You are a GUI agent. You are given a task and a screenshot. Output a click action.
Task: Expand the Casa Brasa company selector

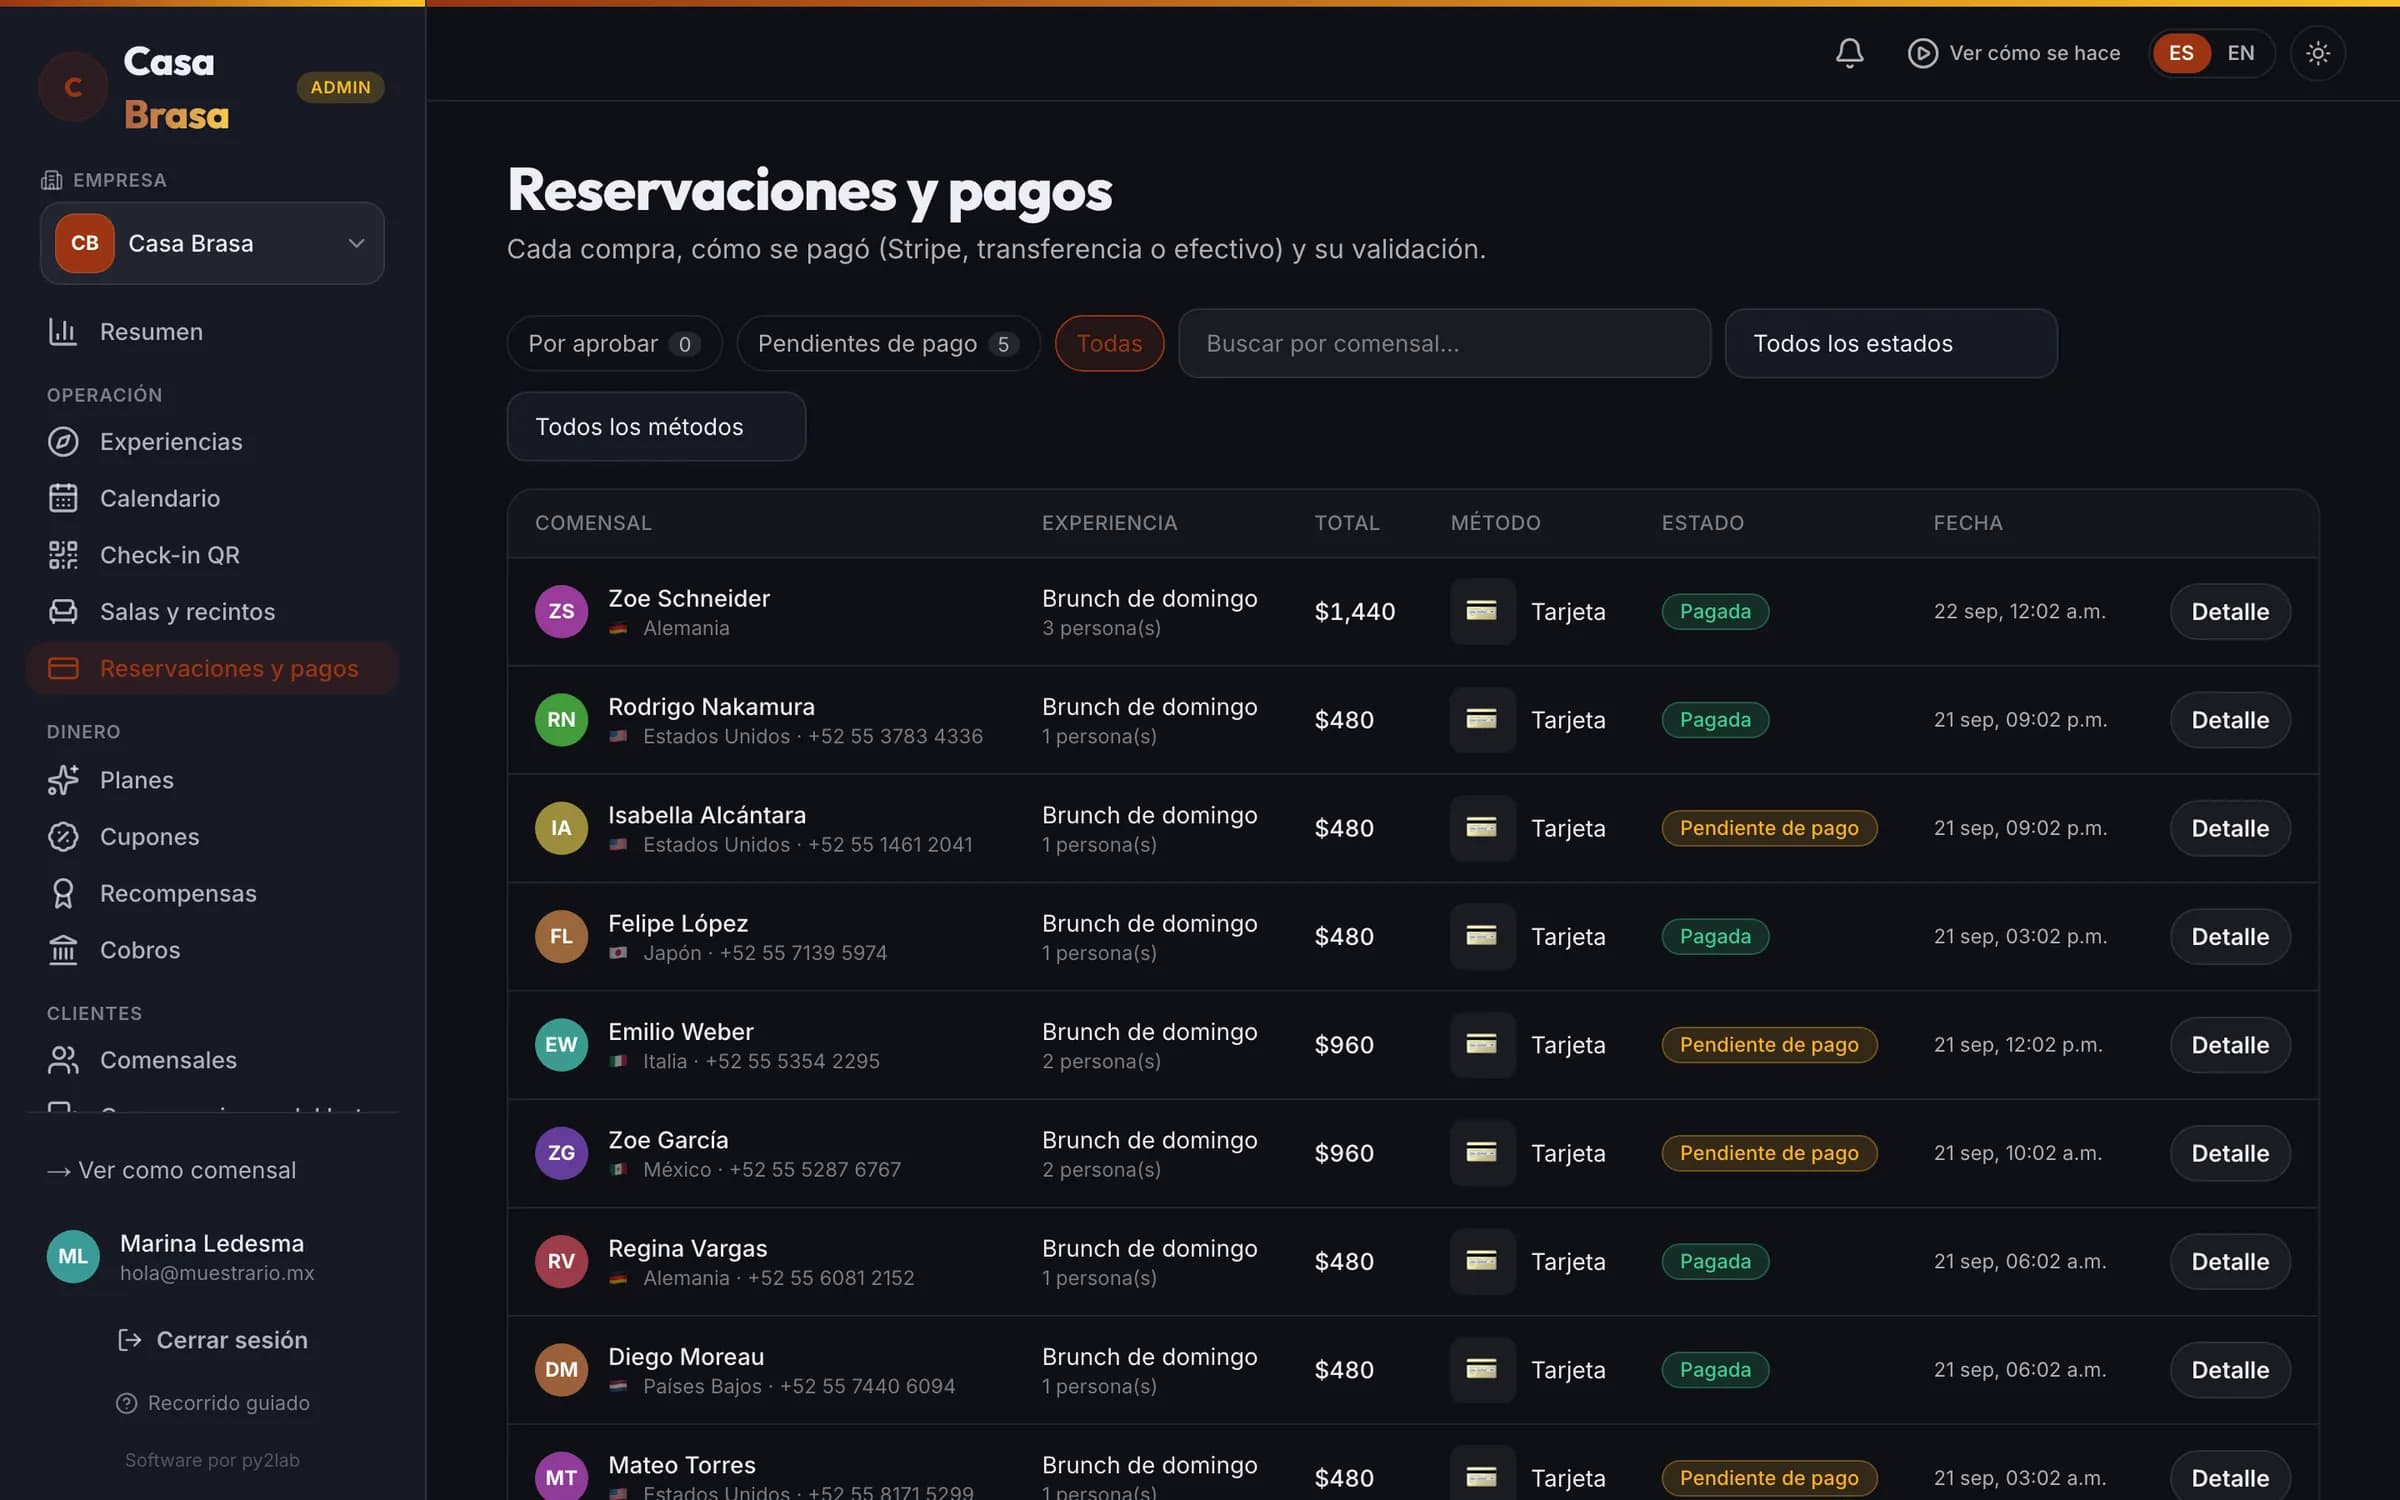(x=212, y=243)
